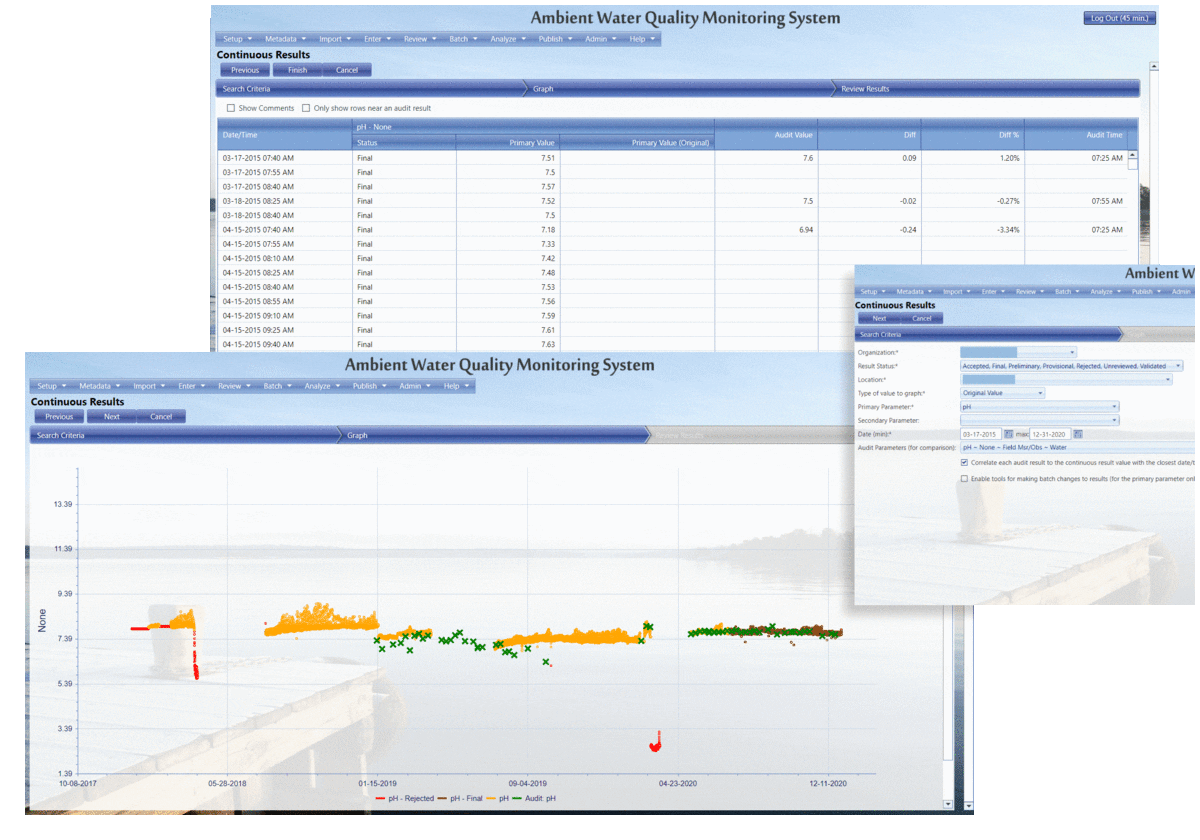Open the Location dropdown arrow
The image size is (1200, 840).
(x=1168, y=380)
